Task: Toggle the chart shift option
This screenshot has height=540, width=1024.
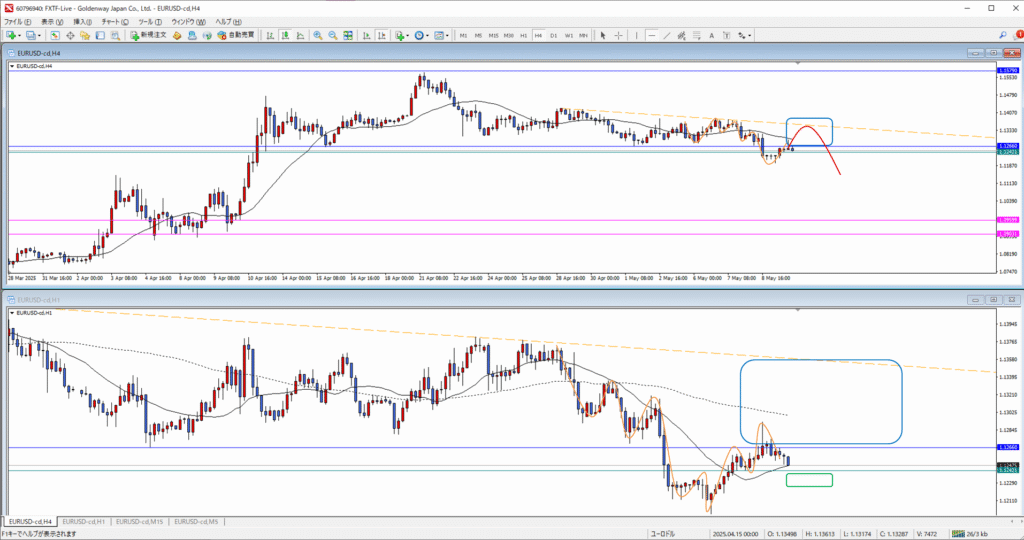Action: [381, 35]
